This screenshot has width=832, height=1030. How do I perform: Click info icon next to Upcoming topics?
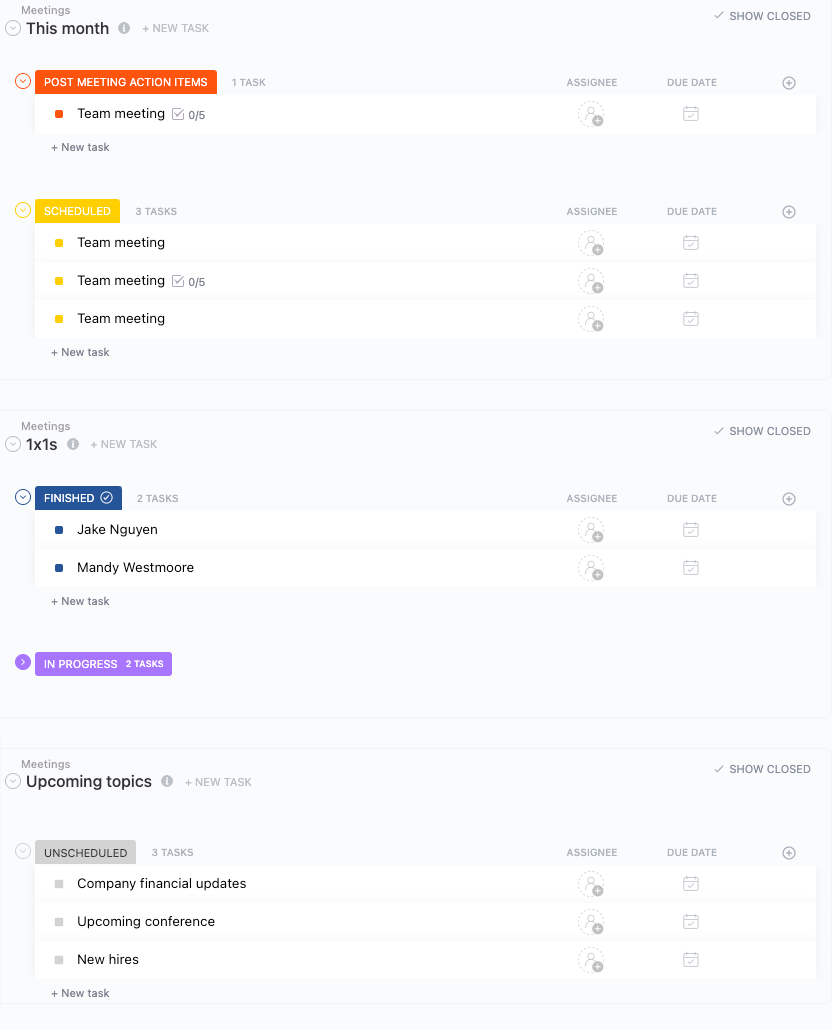(x=167, y=782)
